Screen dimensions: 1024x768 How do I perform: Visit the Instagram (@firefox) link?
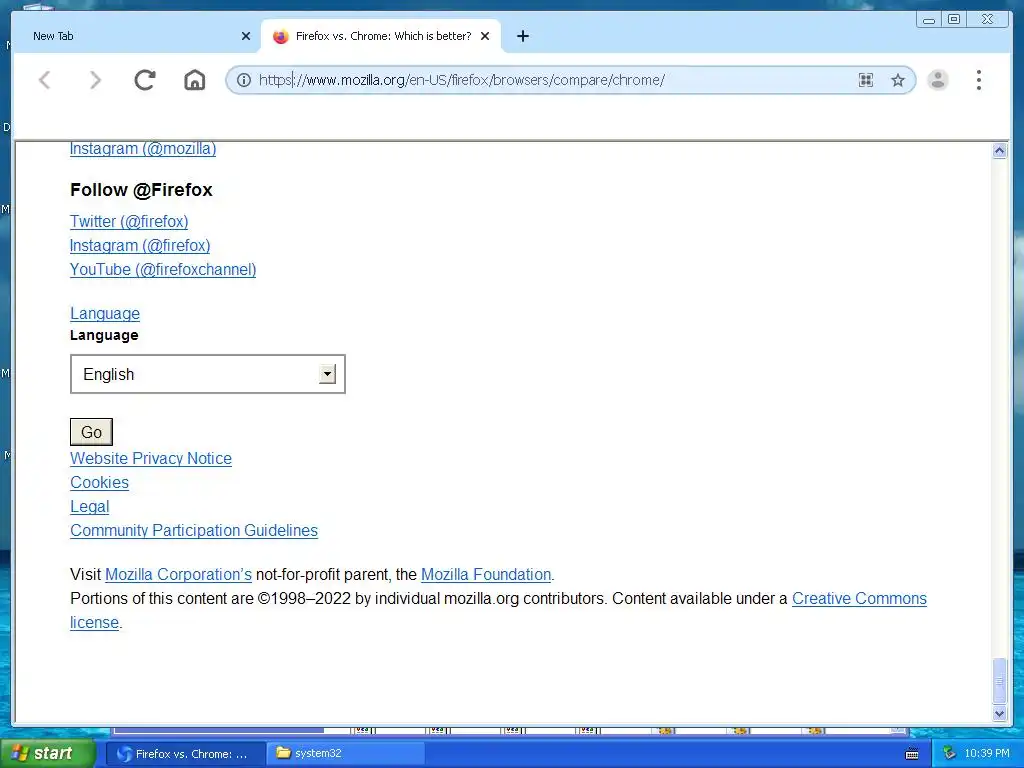click(140, 246)
